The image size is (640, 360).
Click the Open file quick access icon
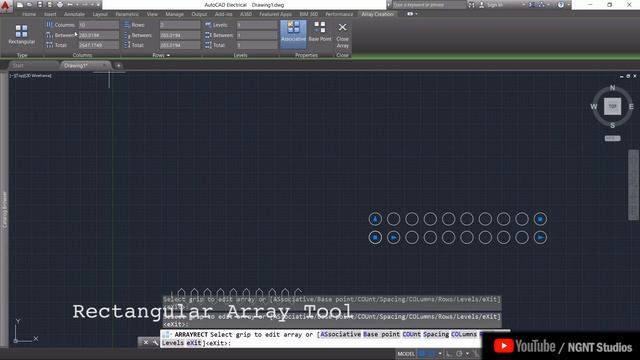point(29,5)
